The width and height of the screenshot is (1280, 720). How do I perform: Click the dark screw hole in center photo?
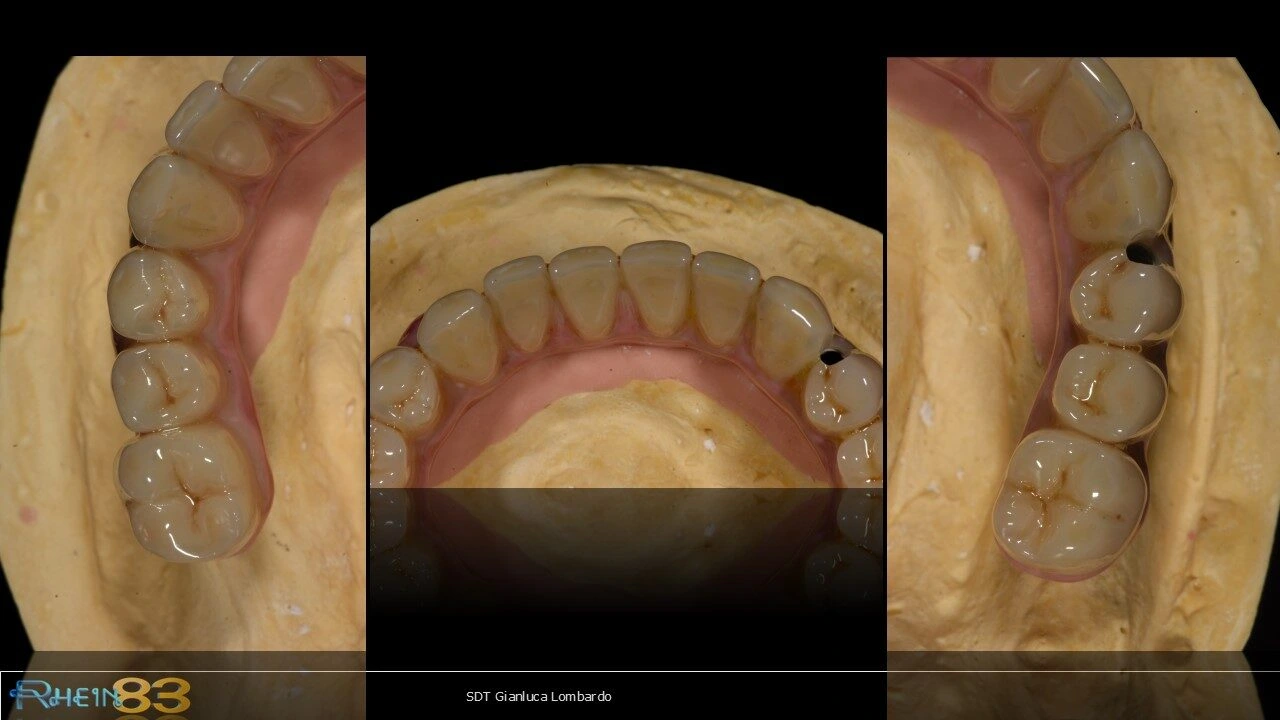[x=830, y=355]
